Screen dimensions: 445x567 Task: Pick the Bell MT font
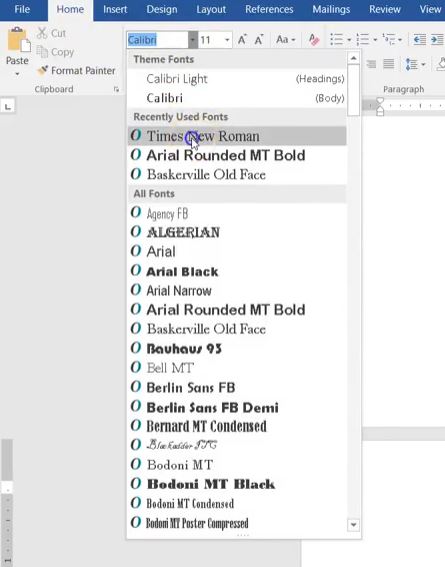(237, 368)
